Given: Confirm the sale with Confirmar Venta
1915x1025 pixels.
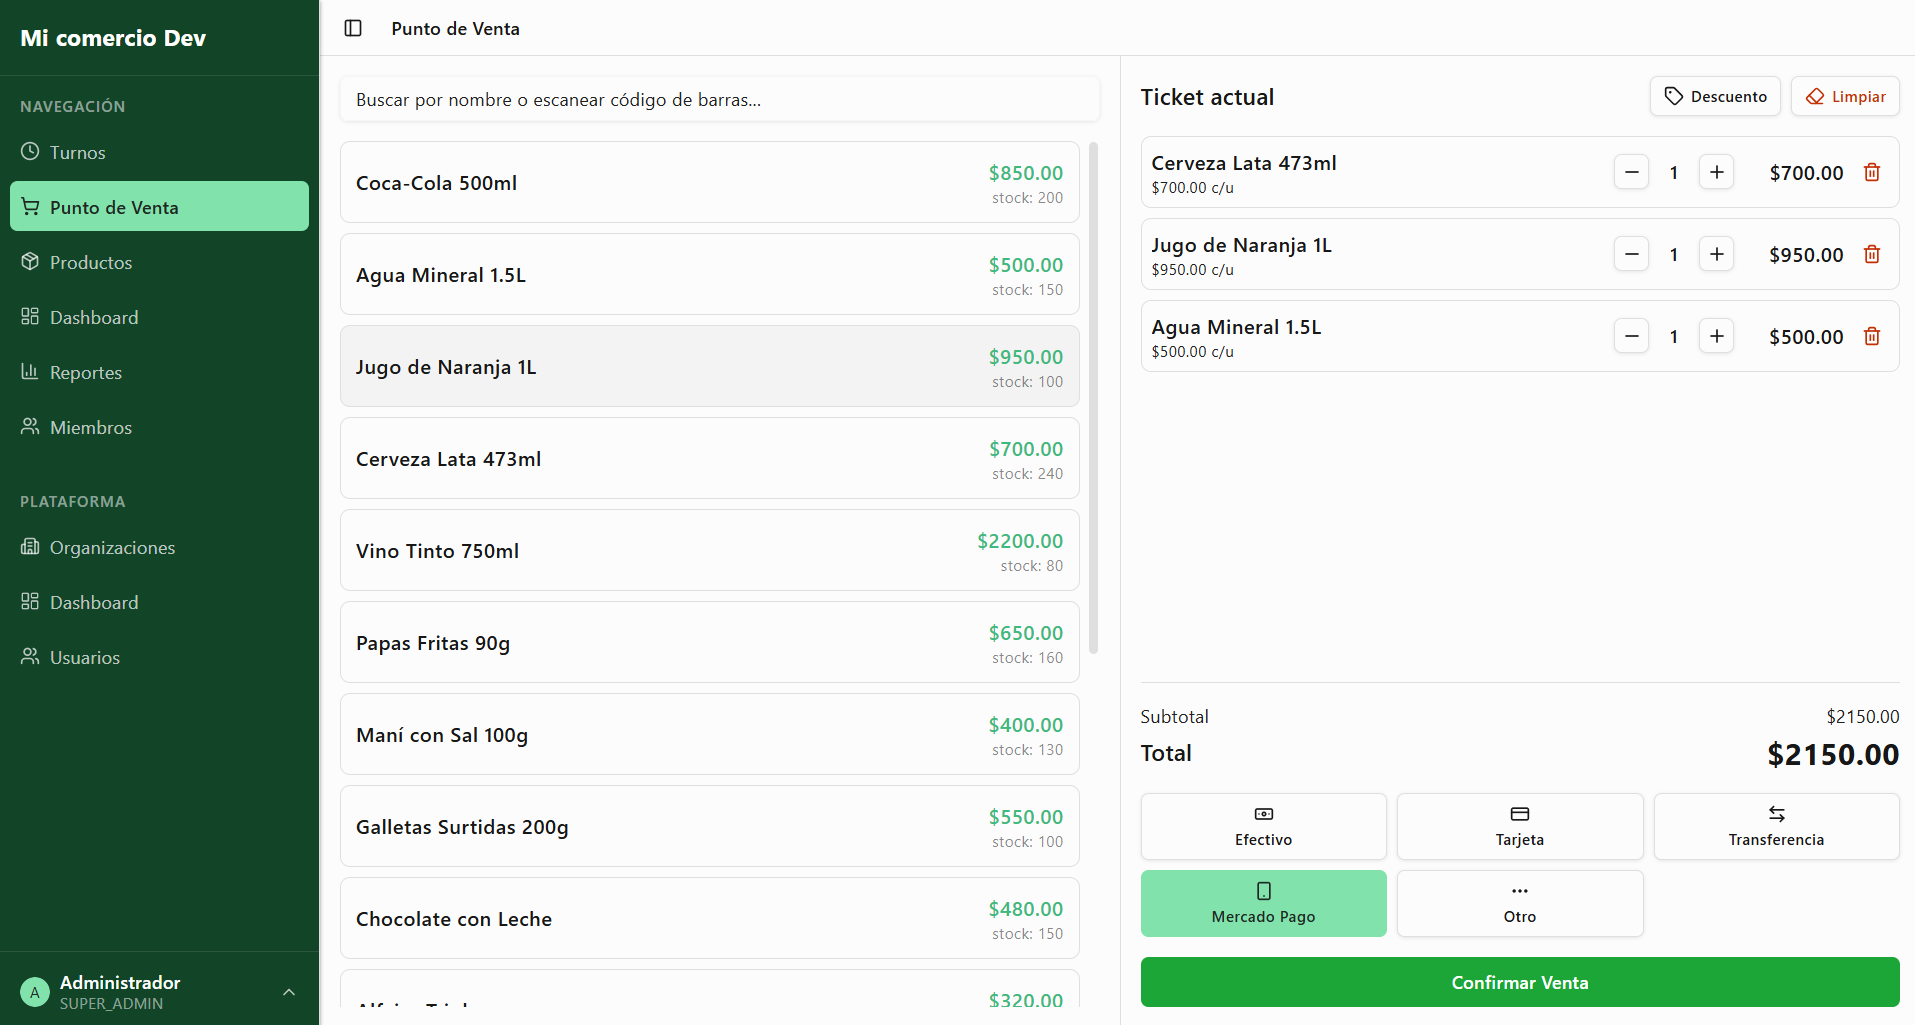Looking at the screenshot, I should [1520, 982].
